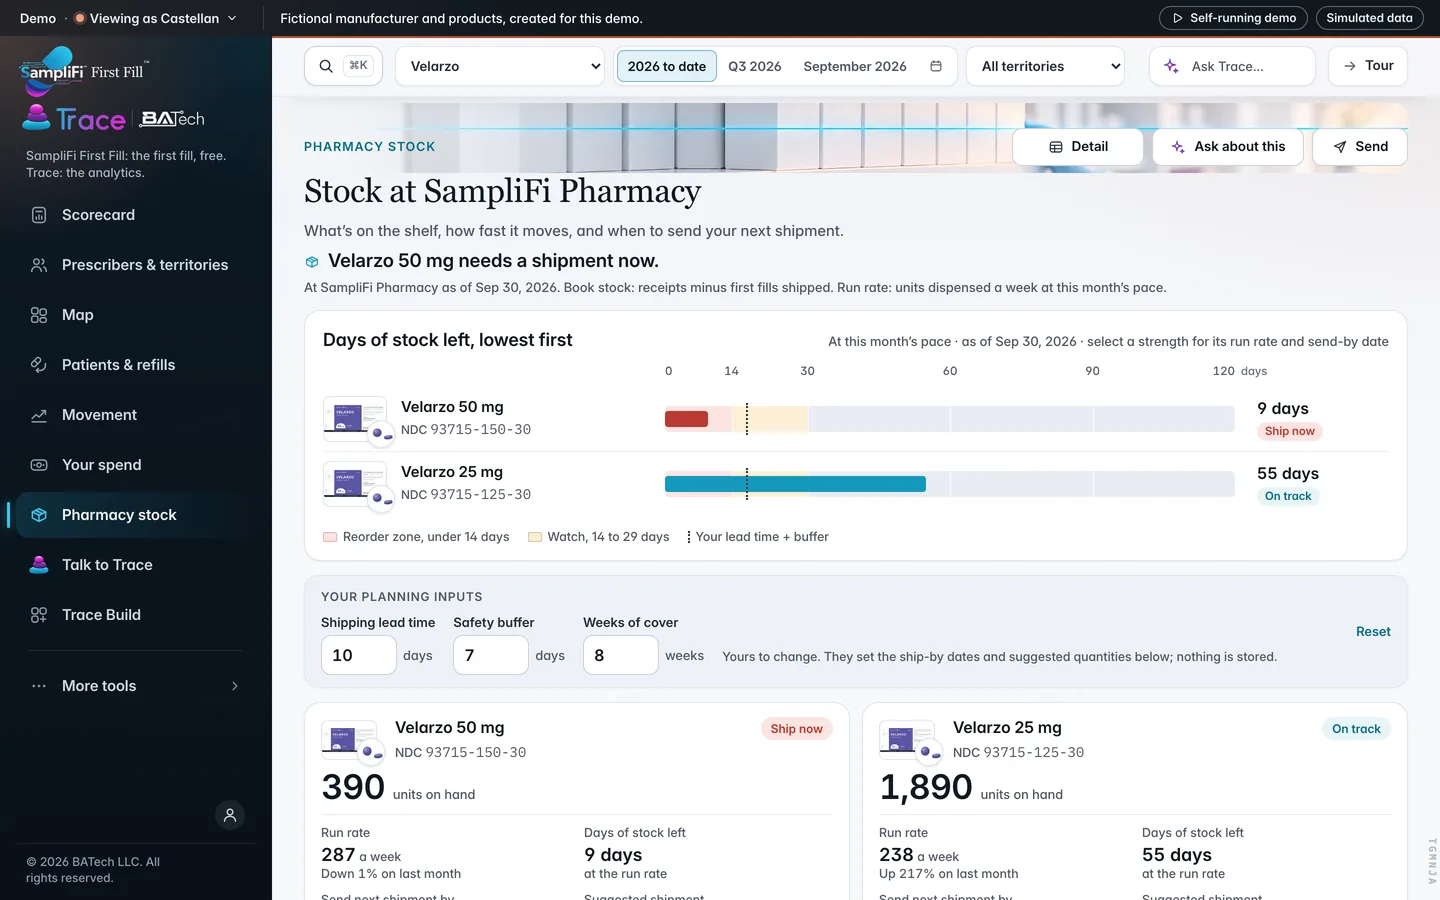
Task: Select the Velarzo 50 mg red stock bar
Action: point(686,419)
